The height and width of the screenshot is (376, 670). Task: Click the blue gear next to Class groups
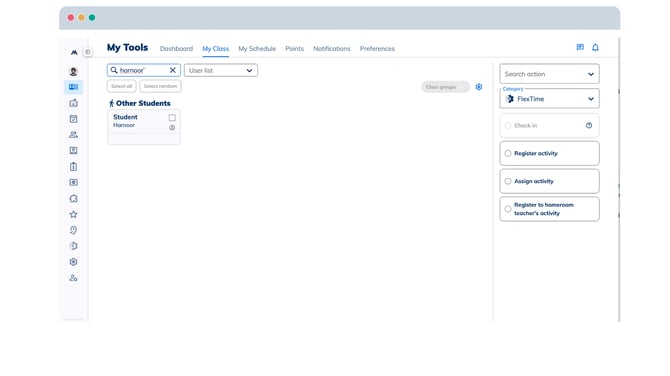point(479,87)
